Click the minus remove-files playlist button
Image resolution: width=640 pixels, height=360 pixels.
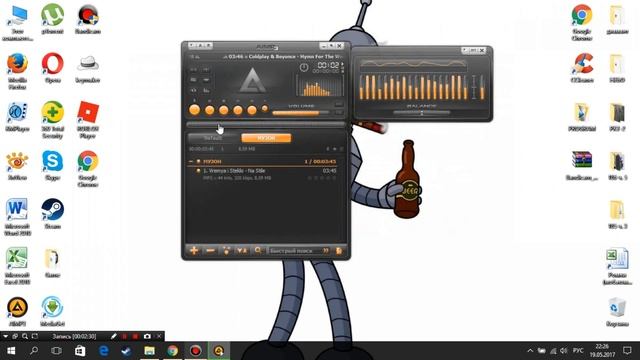coord(210,250)
